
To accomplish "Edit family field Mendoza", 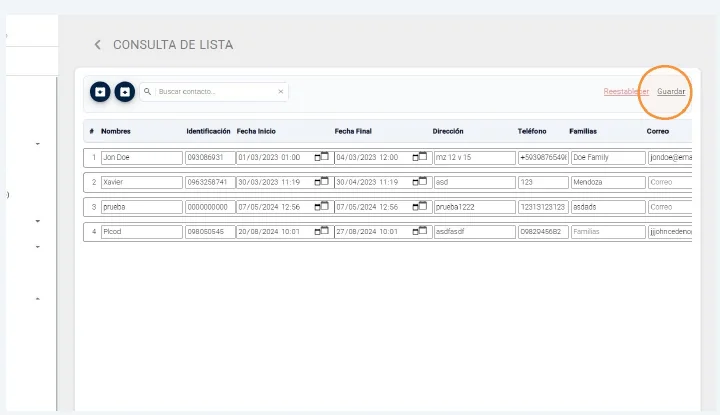I will coord(608,182).
